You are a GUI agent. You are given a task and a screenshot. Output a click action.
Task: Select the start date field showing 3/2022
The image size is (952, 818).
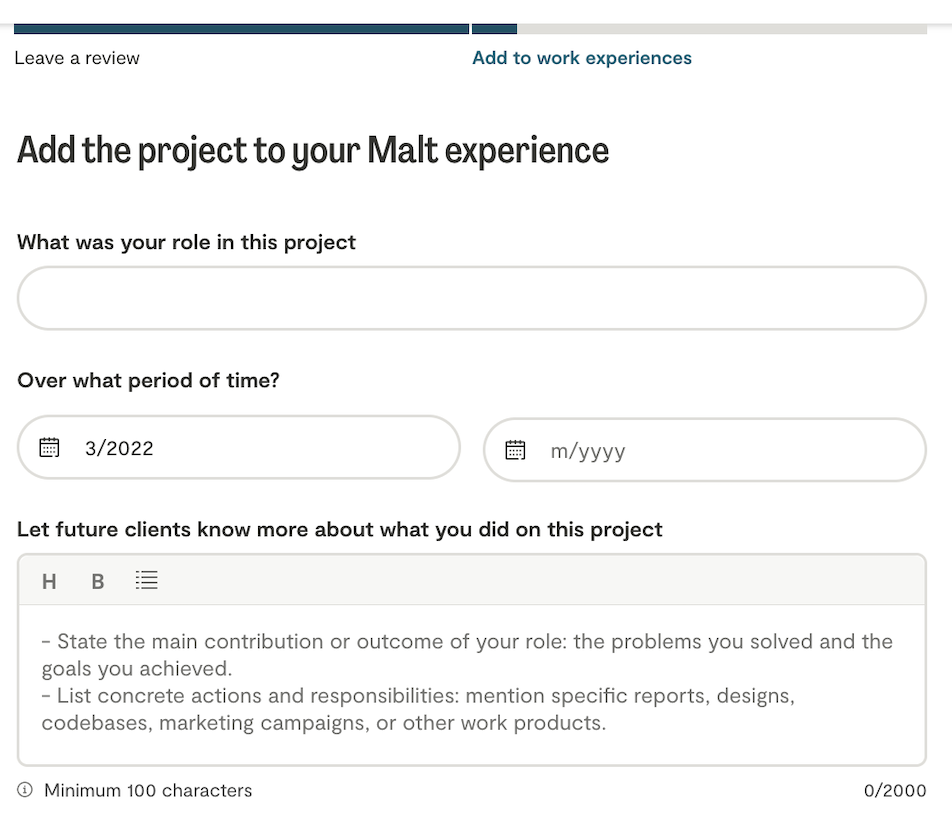click(x=250, y=447)
